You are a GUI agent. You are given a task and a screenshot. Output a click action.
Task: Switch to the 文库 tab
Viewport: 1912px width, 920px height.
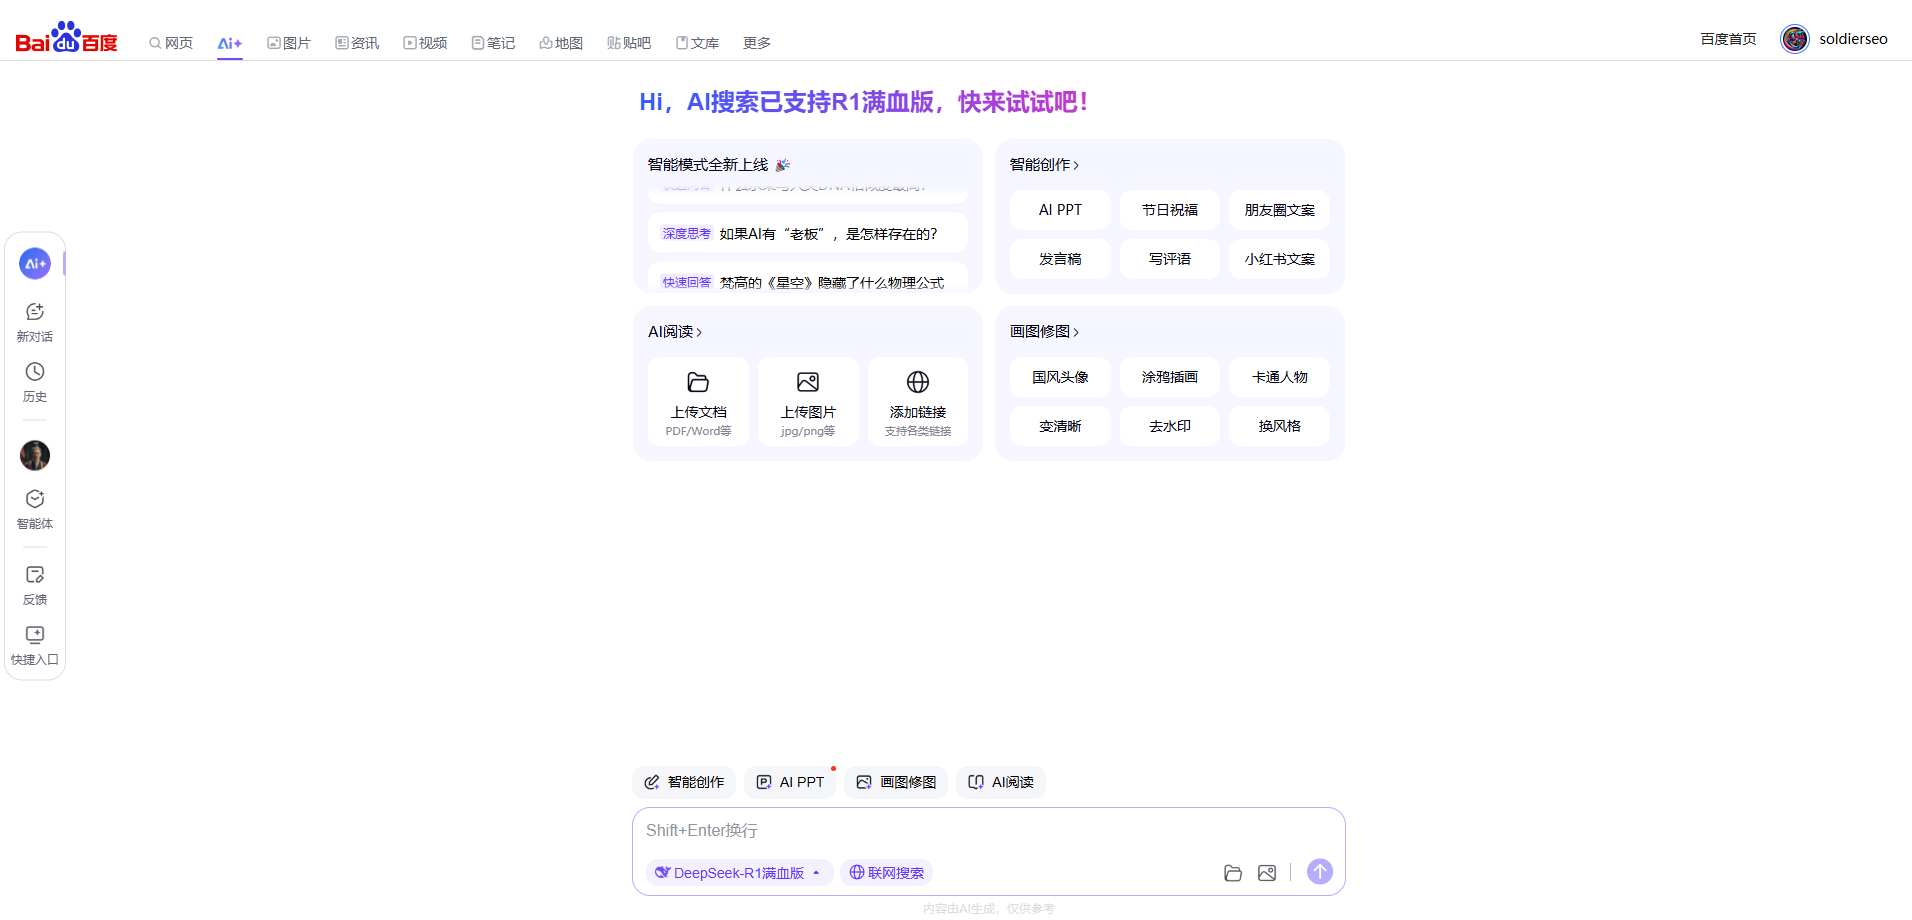[697, 43]
